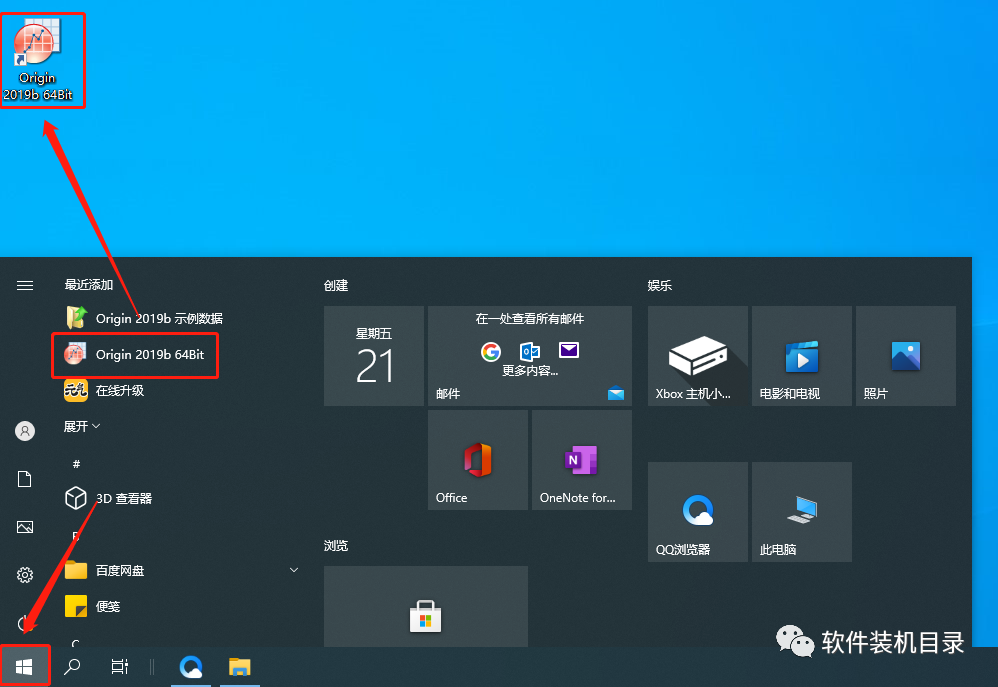The height and width of the screenshot is (687, 998).
Task: Open File Explorer from taskbar
Action: (240, 667)
